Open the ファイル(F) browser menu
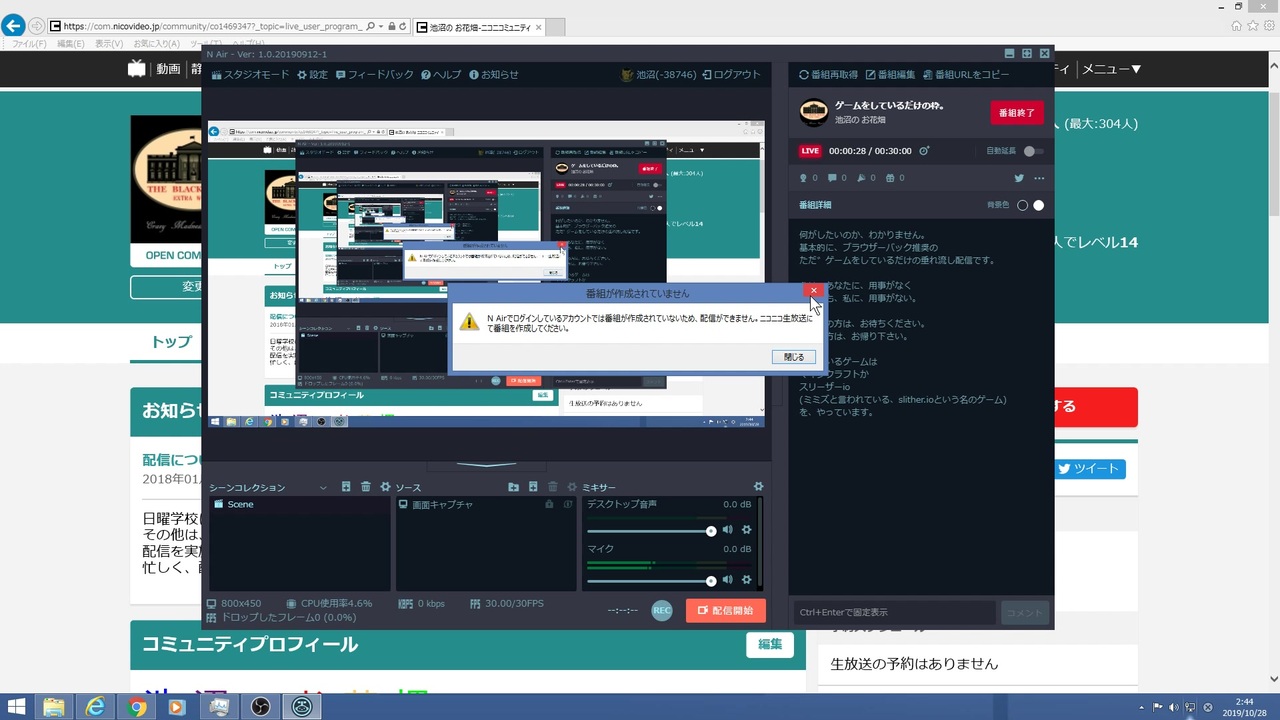1280x720 pixels. (28, 44)
